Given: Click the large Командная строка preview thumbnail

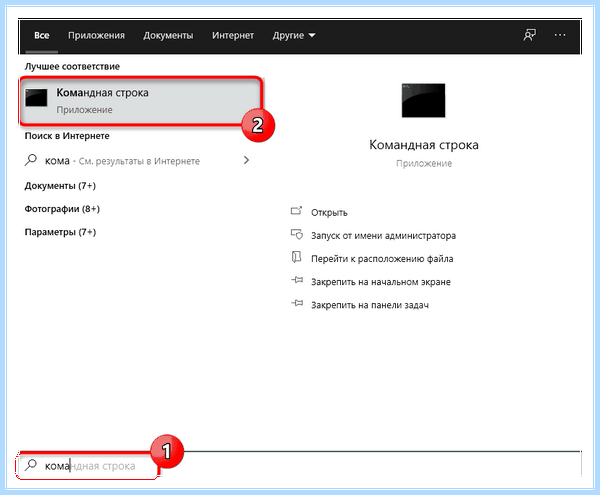Looking at the screenshot, I should tap(423, 100).
